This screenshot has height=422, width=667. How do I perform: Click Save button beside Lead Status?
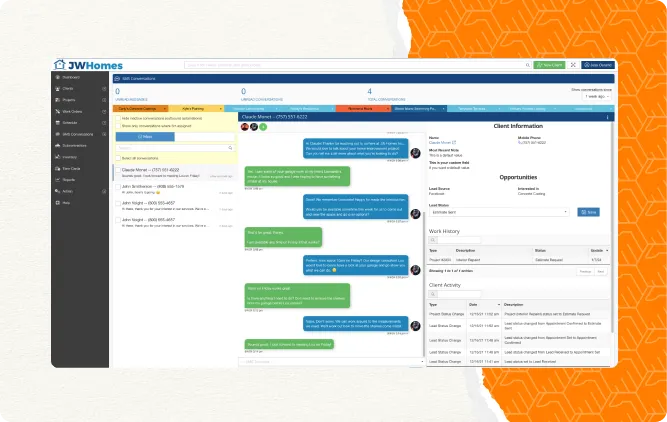(588, 212)
